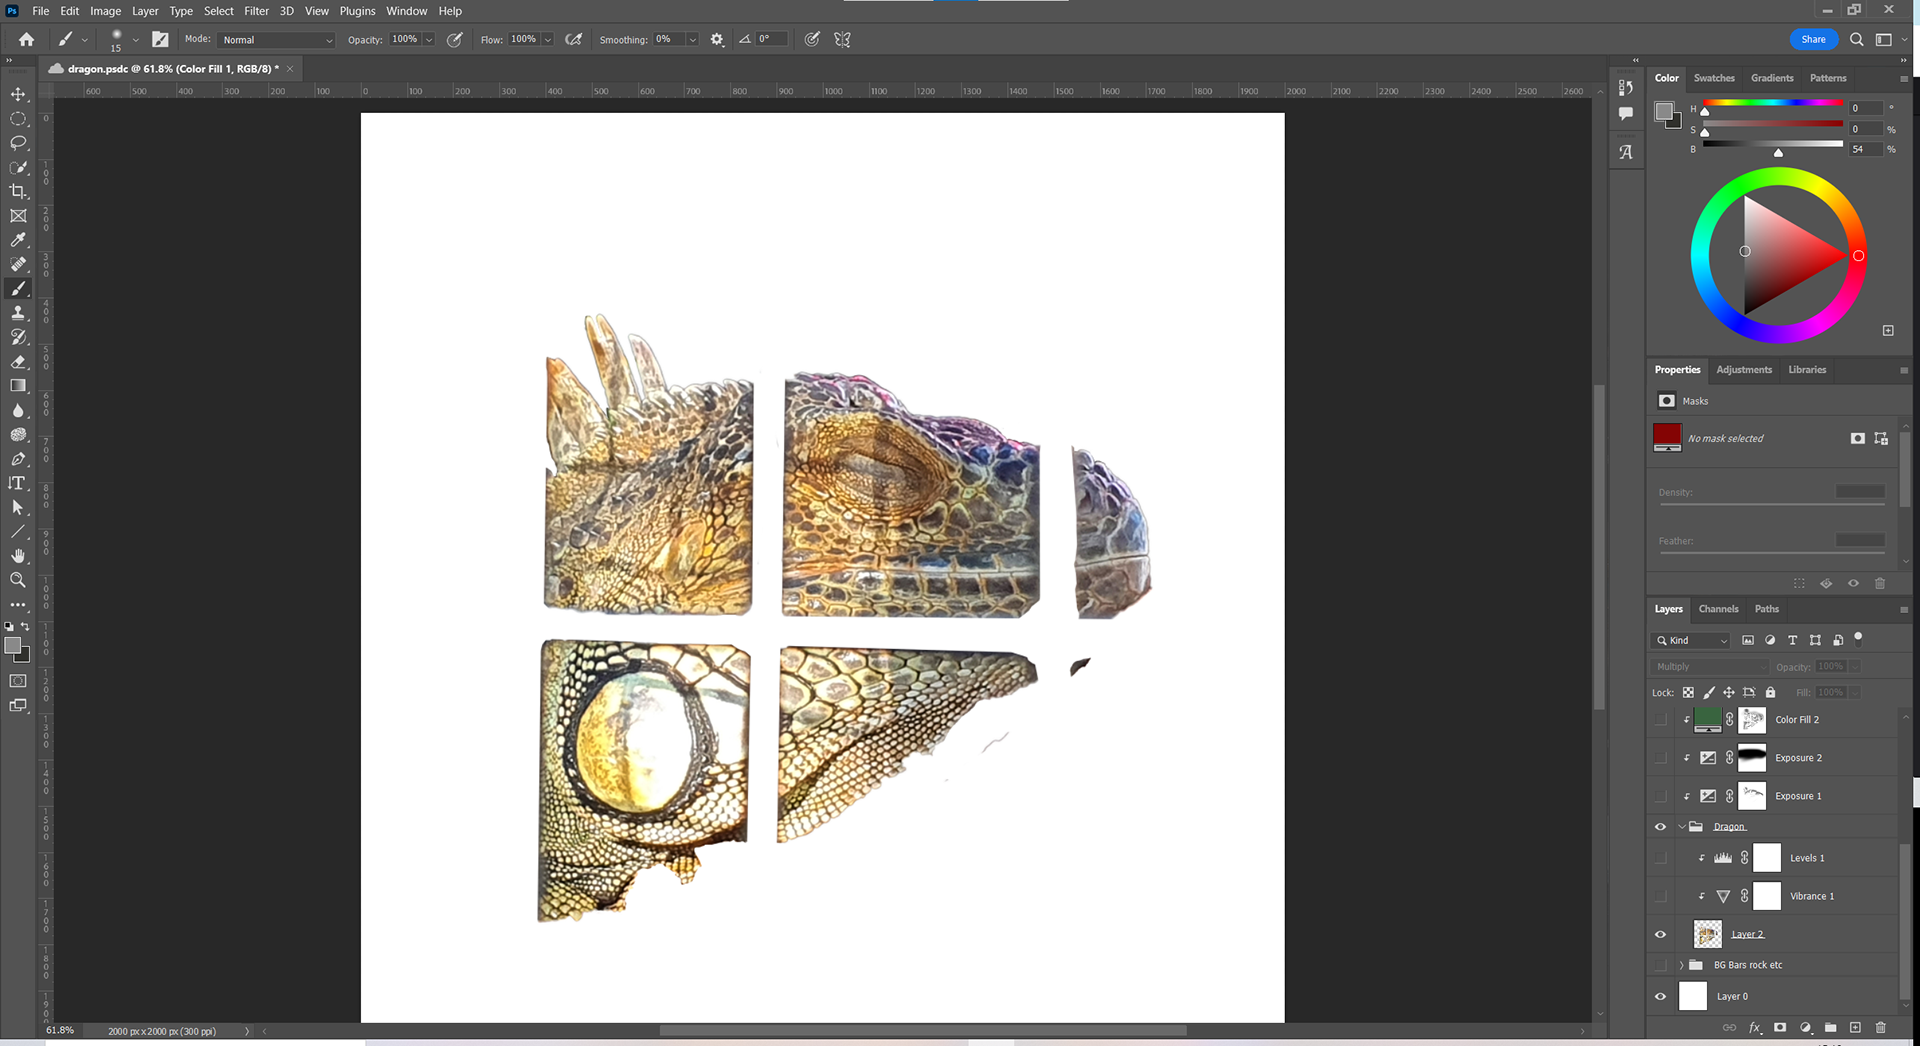
Task: Open the Opacity dropdown arrow in options bar
Action: 429,40
